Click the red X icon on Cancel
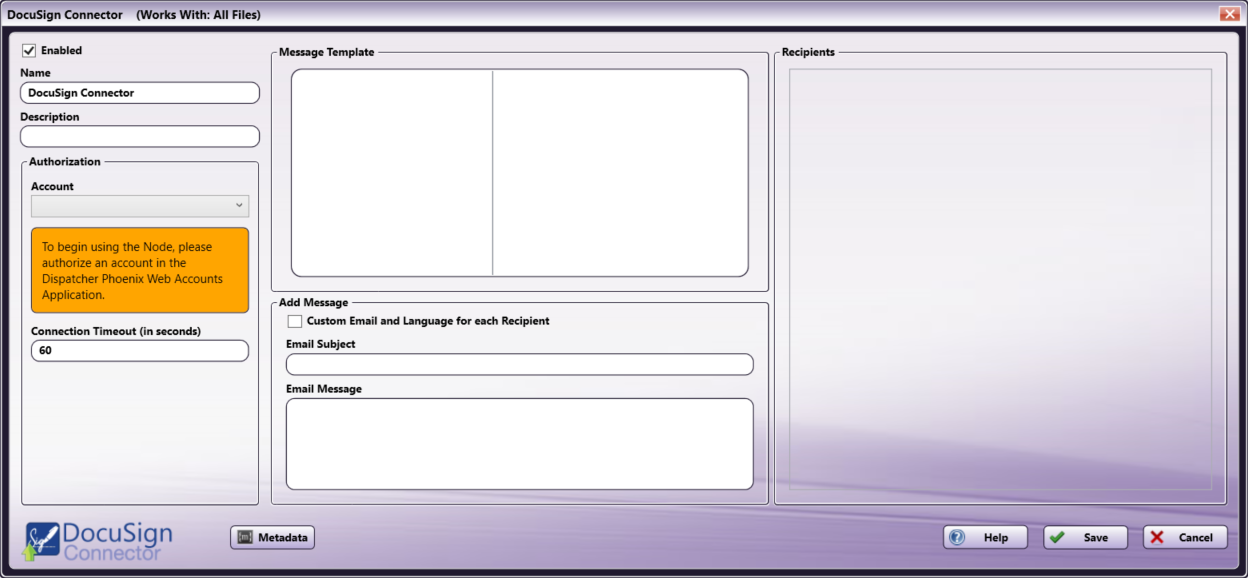The width and height of the screenshot is (1248, 578). coord(1157,537)
